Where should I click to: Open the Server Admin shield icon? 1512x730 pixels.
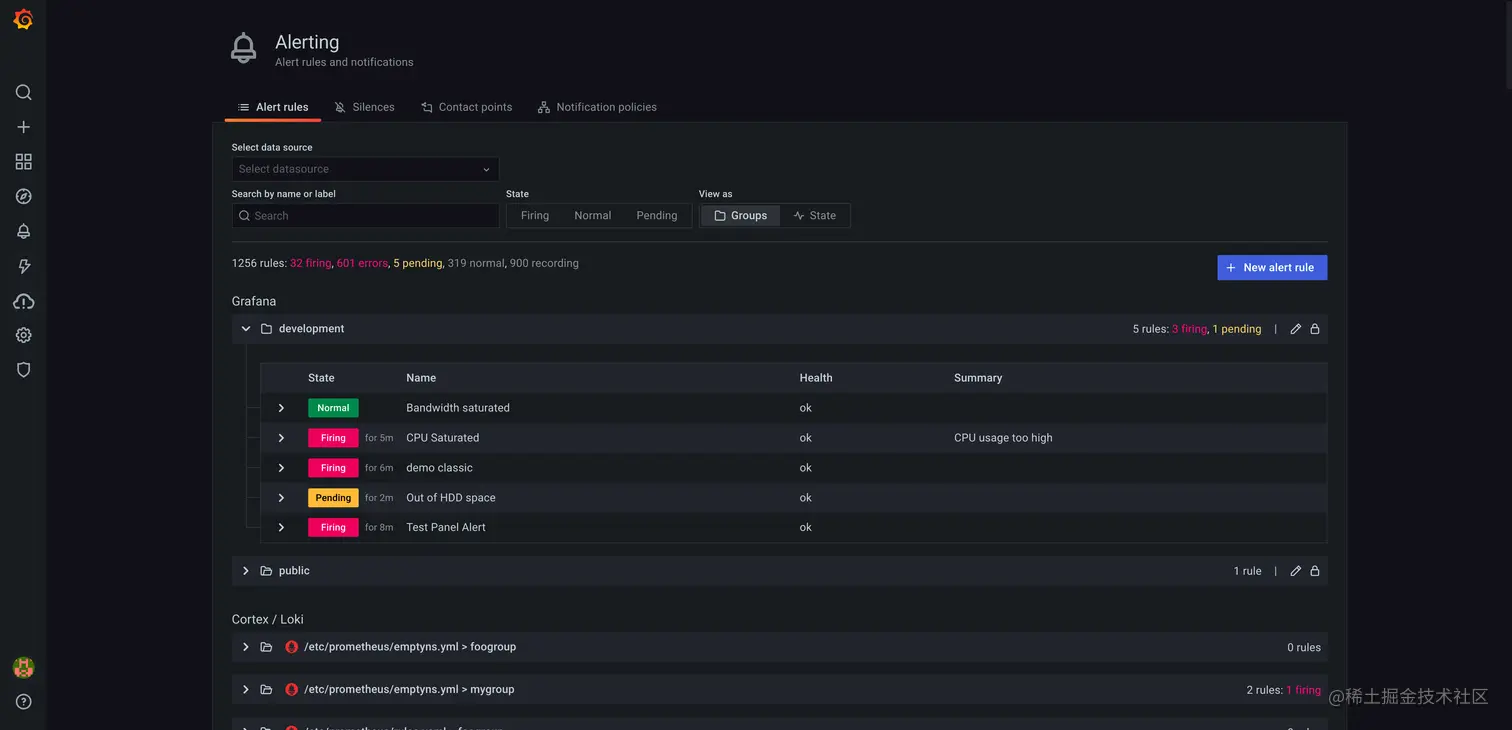coord(23,370)
